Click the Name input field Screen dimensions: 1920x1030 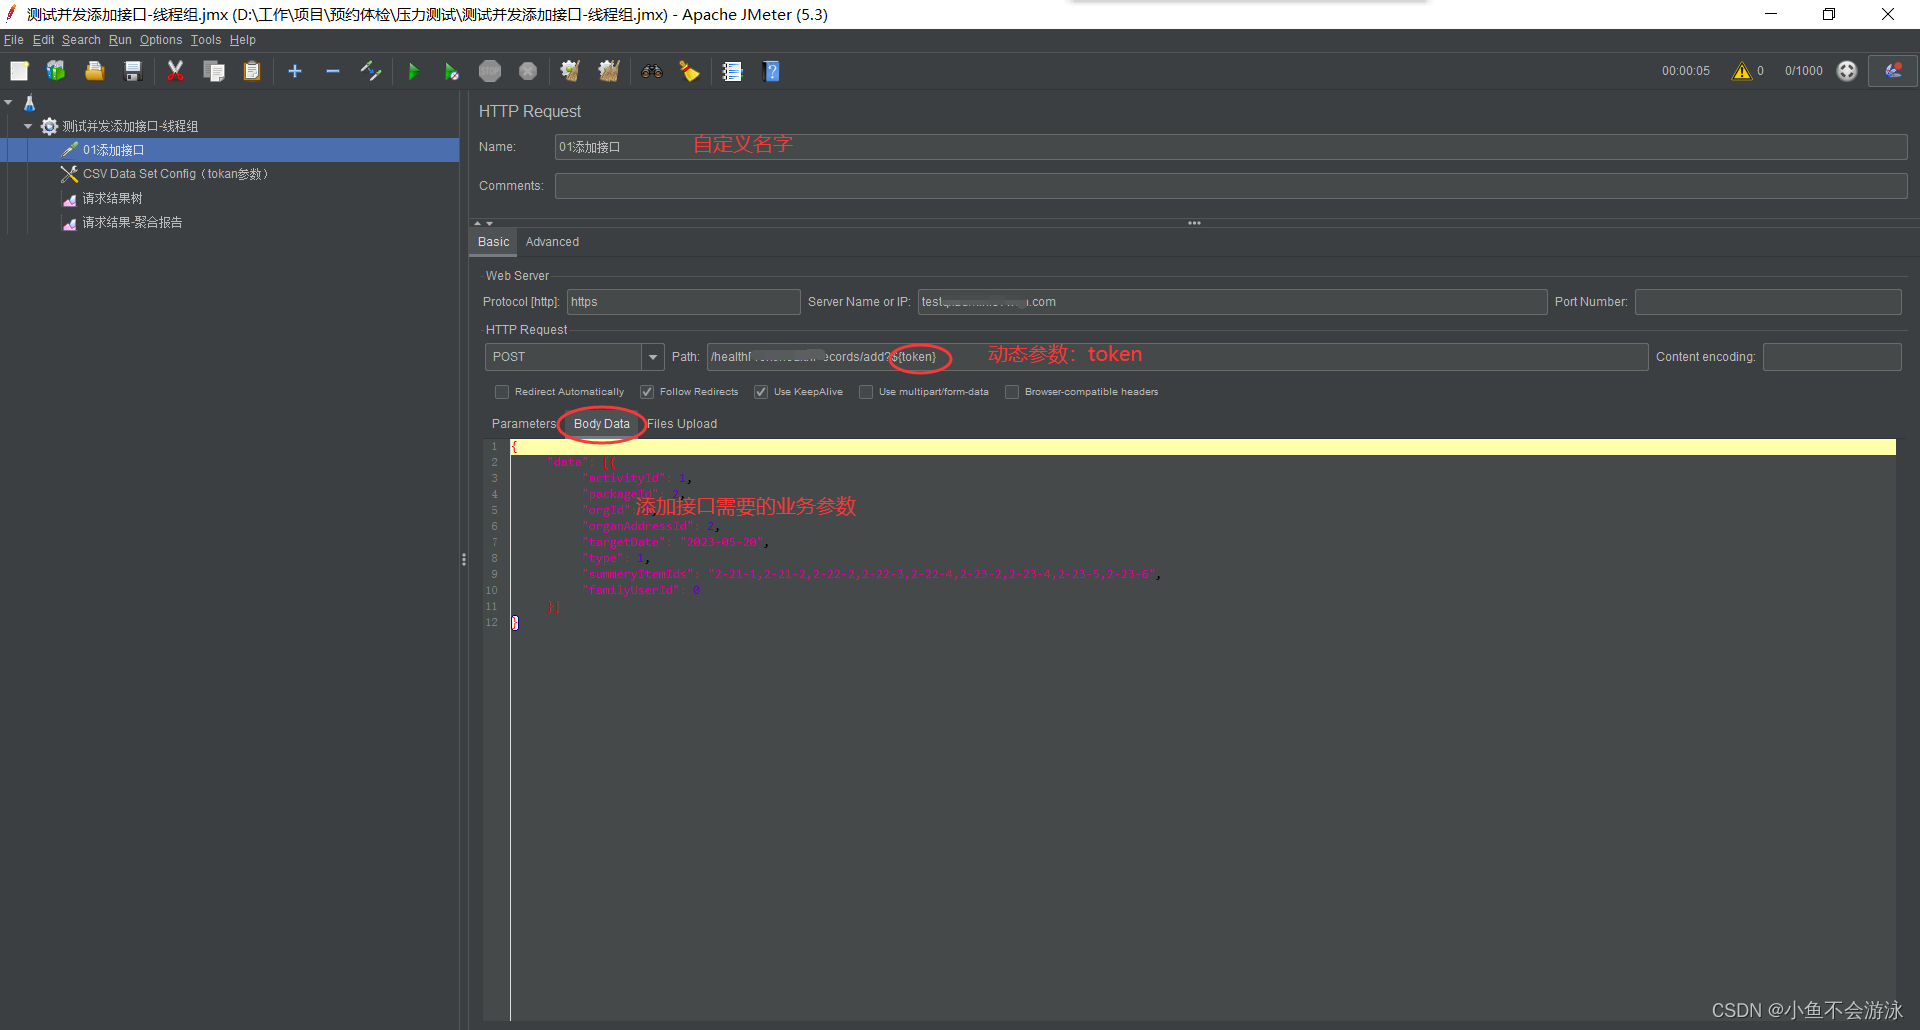coord(1231,147)
